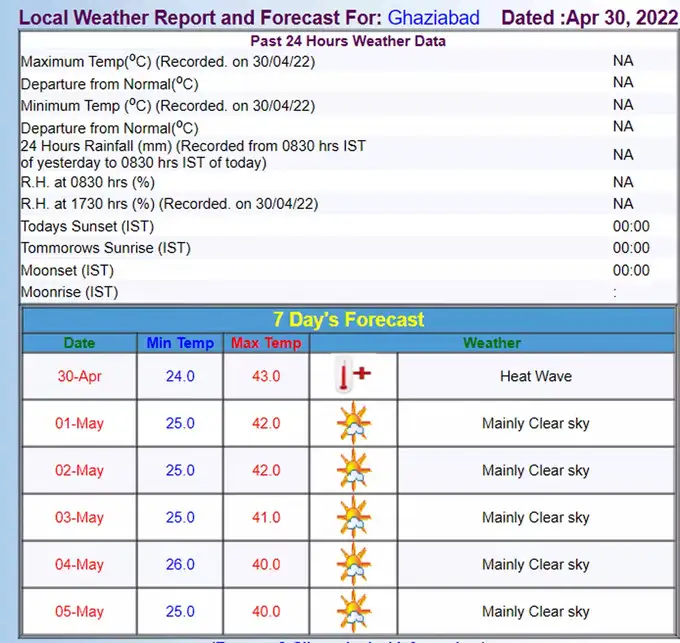Click the Heat Wave thermometer icon for 30-Apr
680x643 pixels.
tap(353, 376)
